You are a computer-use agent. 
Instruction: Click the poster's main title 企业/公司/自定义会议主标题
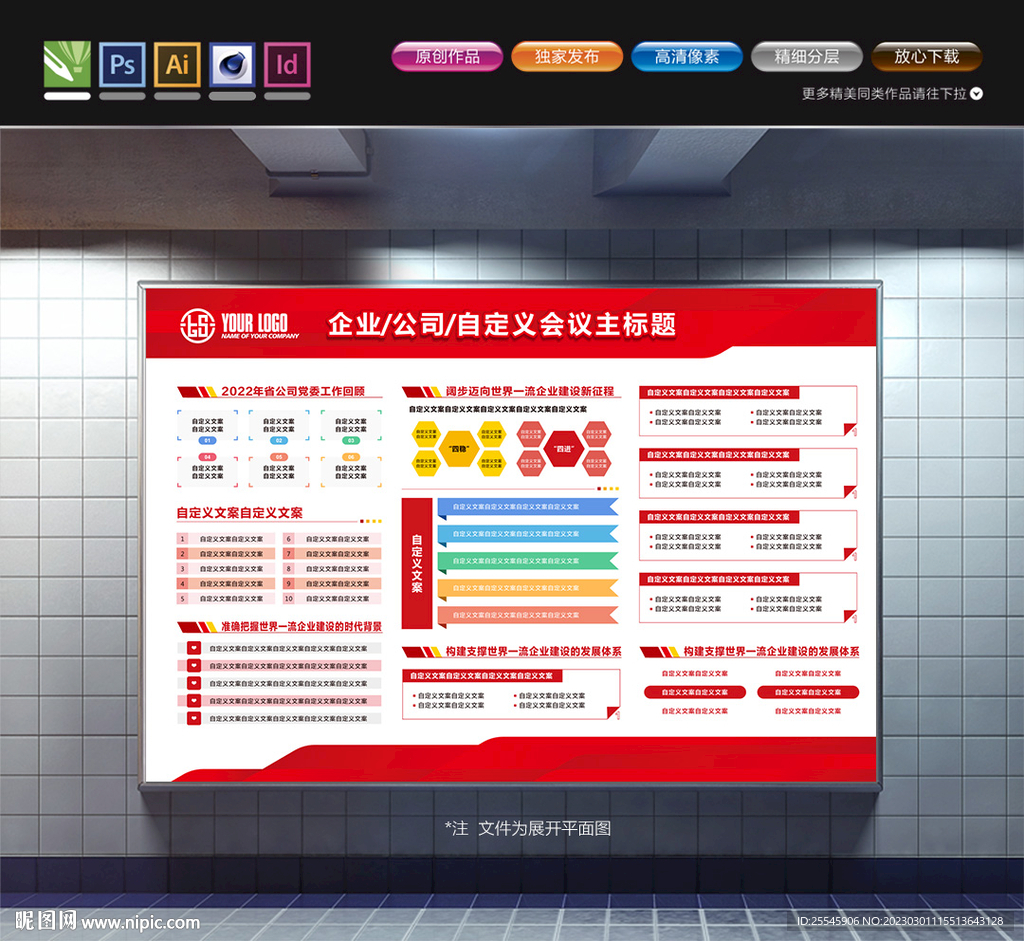[x=502, y=324]
